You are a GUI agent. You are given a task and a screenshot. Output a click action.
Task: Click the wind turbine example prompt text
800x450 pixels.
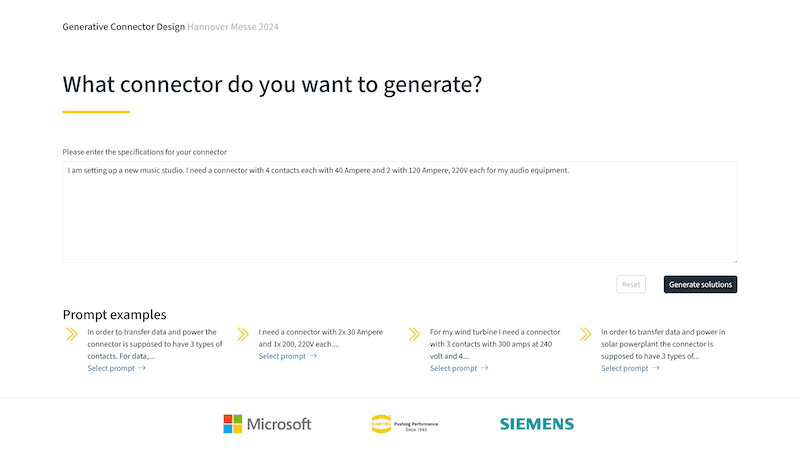[494, 344]
